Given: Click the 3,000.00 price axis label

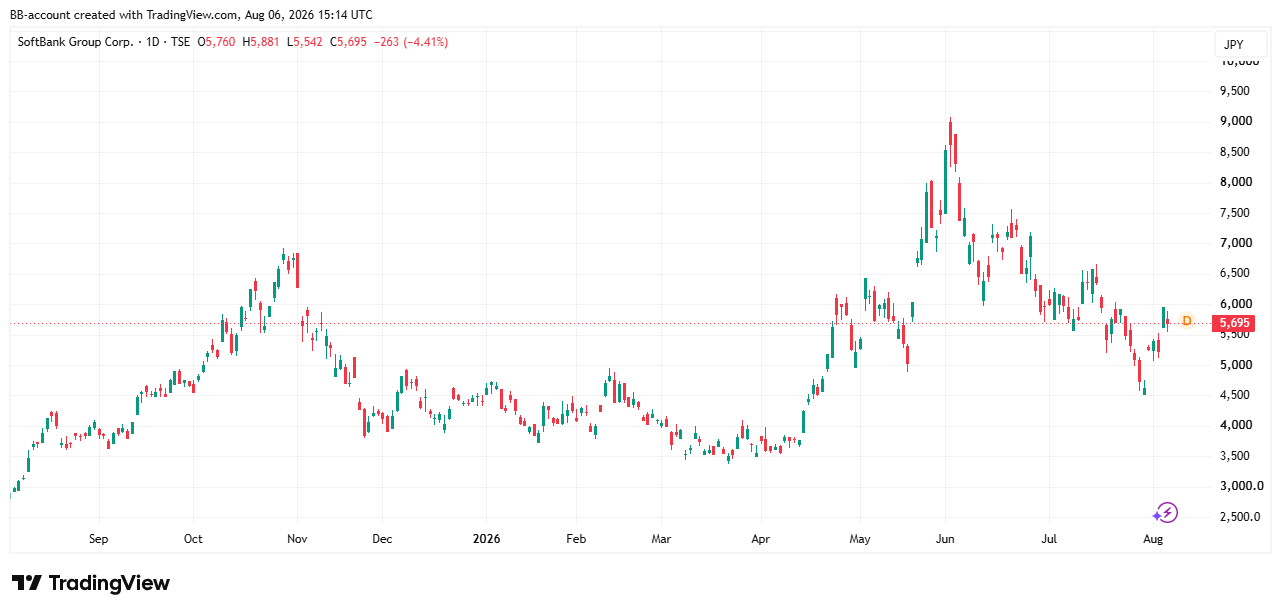Looking at the screenshot, I should click(x=1240, y=486).
